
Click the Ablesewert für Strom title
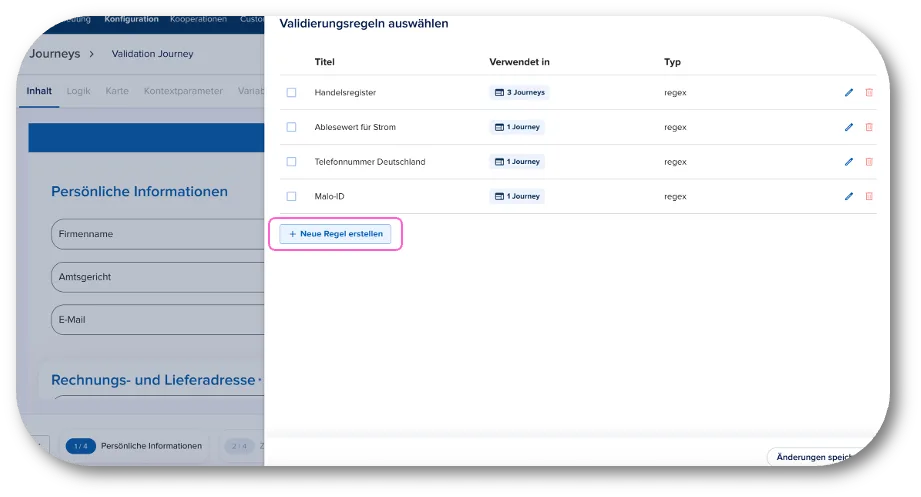355,127
